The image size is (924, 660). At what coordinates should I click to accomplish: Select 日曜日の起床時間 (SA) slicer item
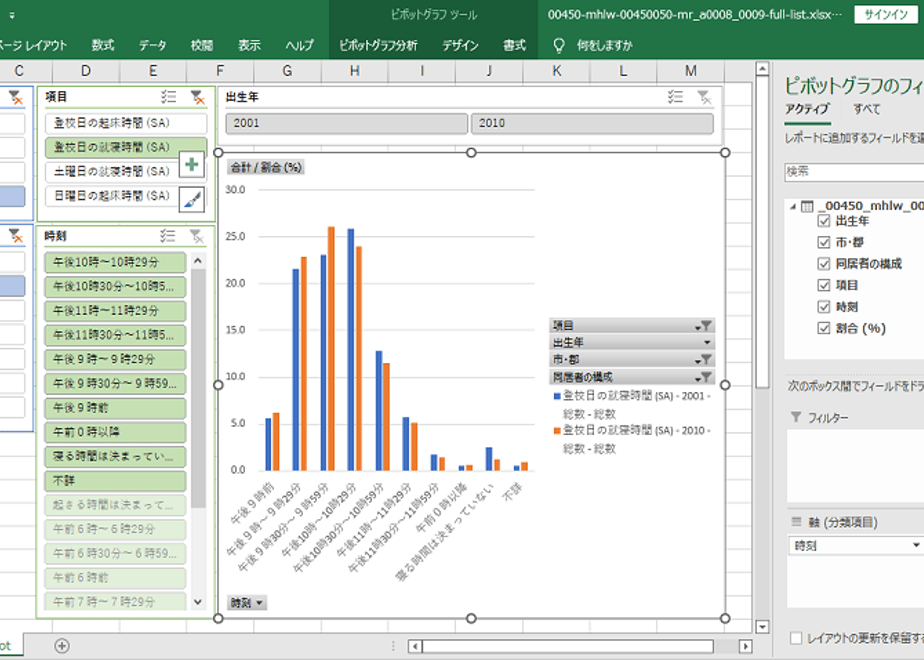point(112,195)
